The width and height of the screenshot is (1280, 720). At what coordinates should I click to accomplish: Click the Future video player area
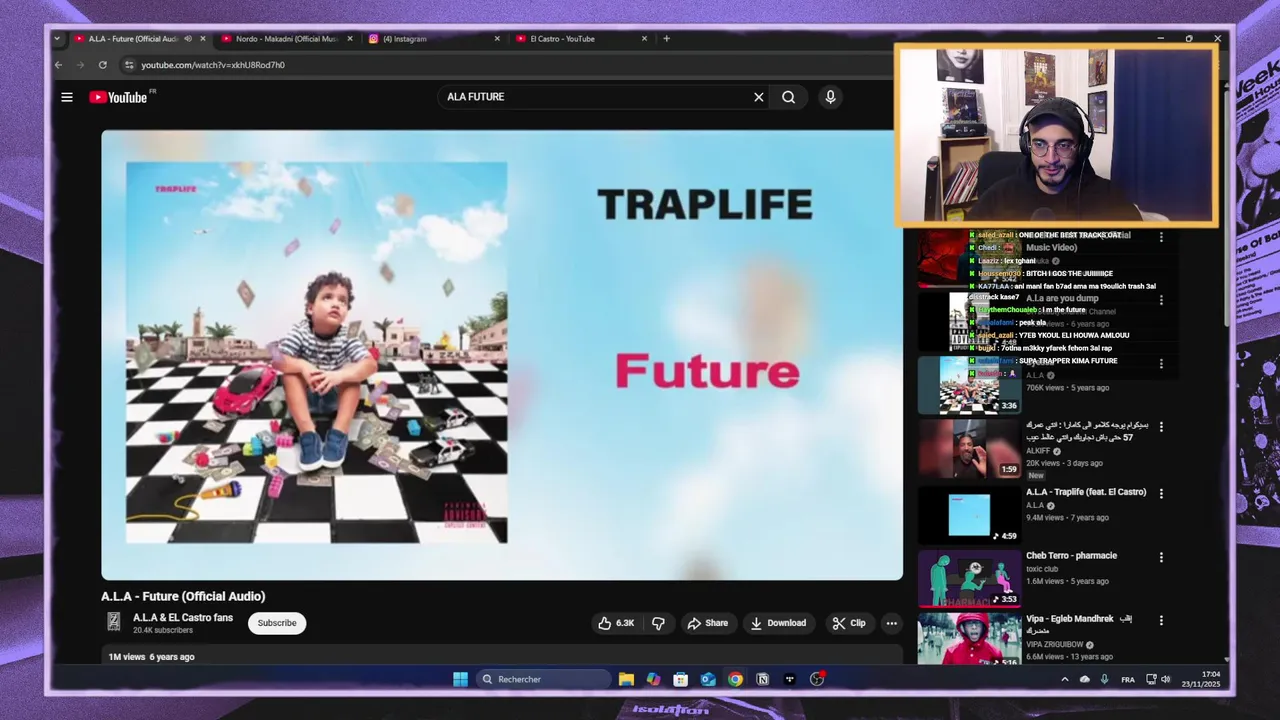tap(502, 355)
